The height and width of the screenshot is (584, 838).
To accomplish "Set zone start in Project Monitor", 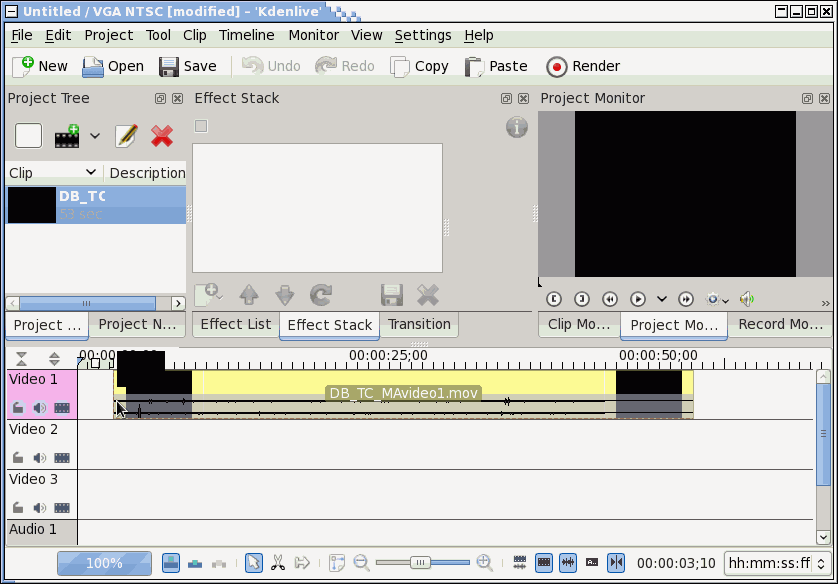I will pos(554,299).
